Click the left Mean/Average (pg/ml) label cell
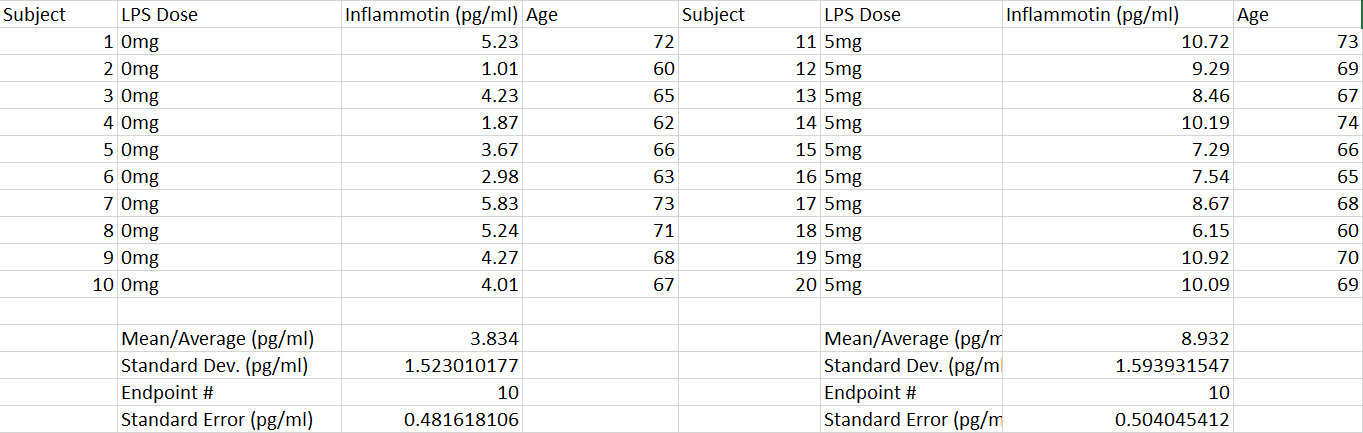Viewport: 1363px width, 433px height. [x=229, y=339]
